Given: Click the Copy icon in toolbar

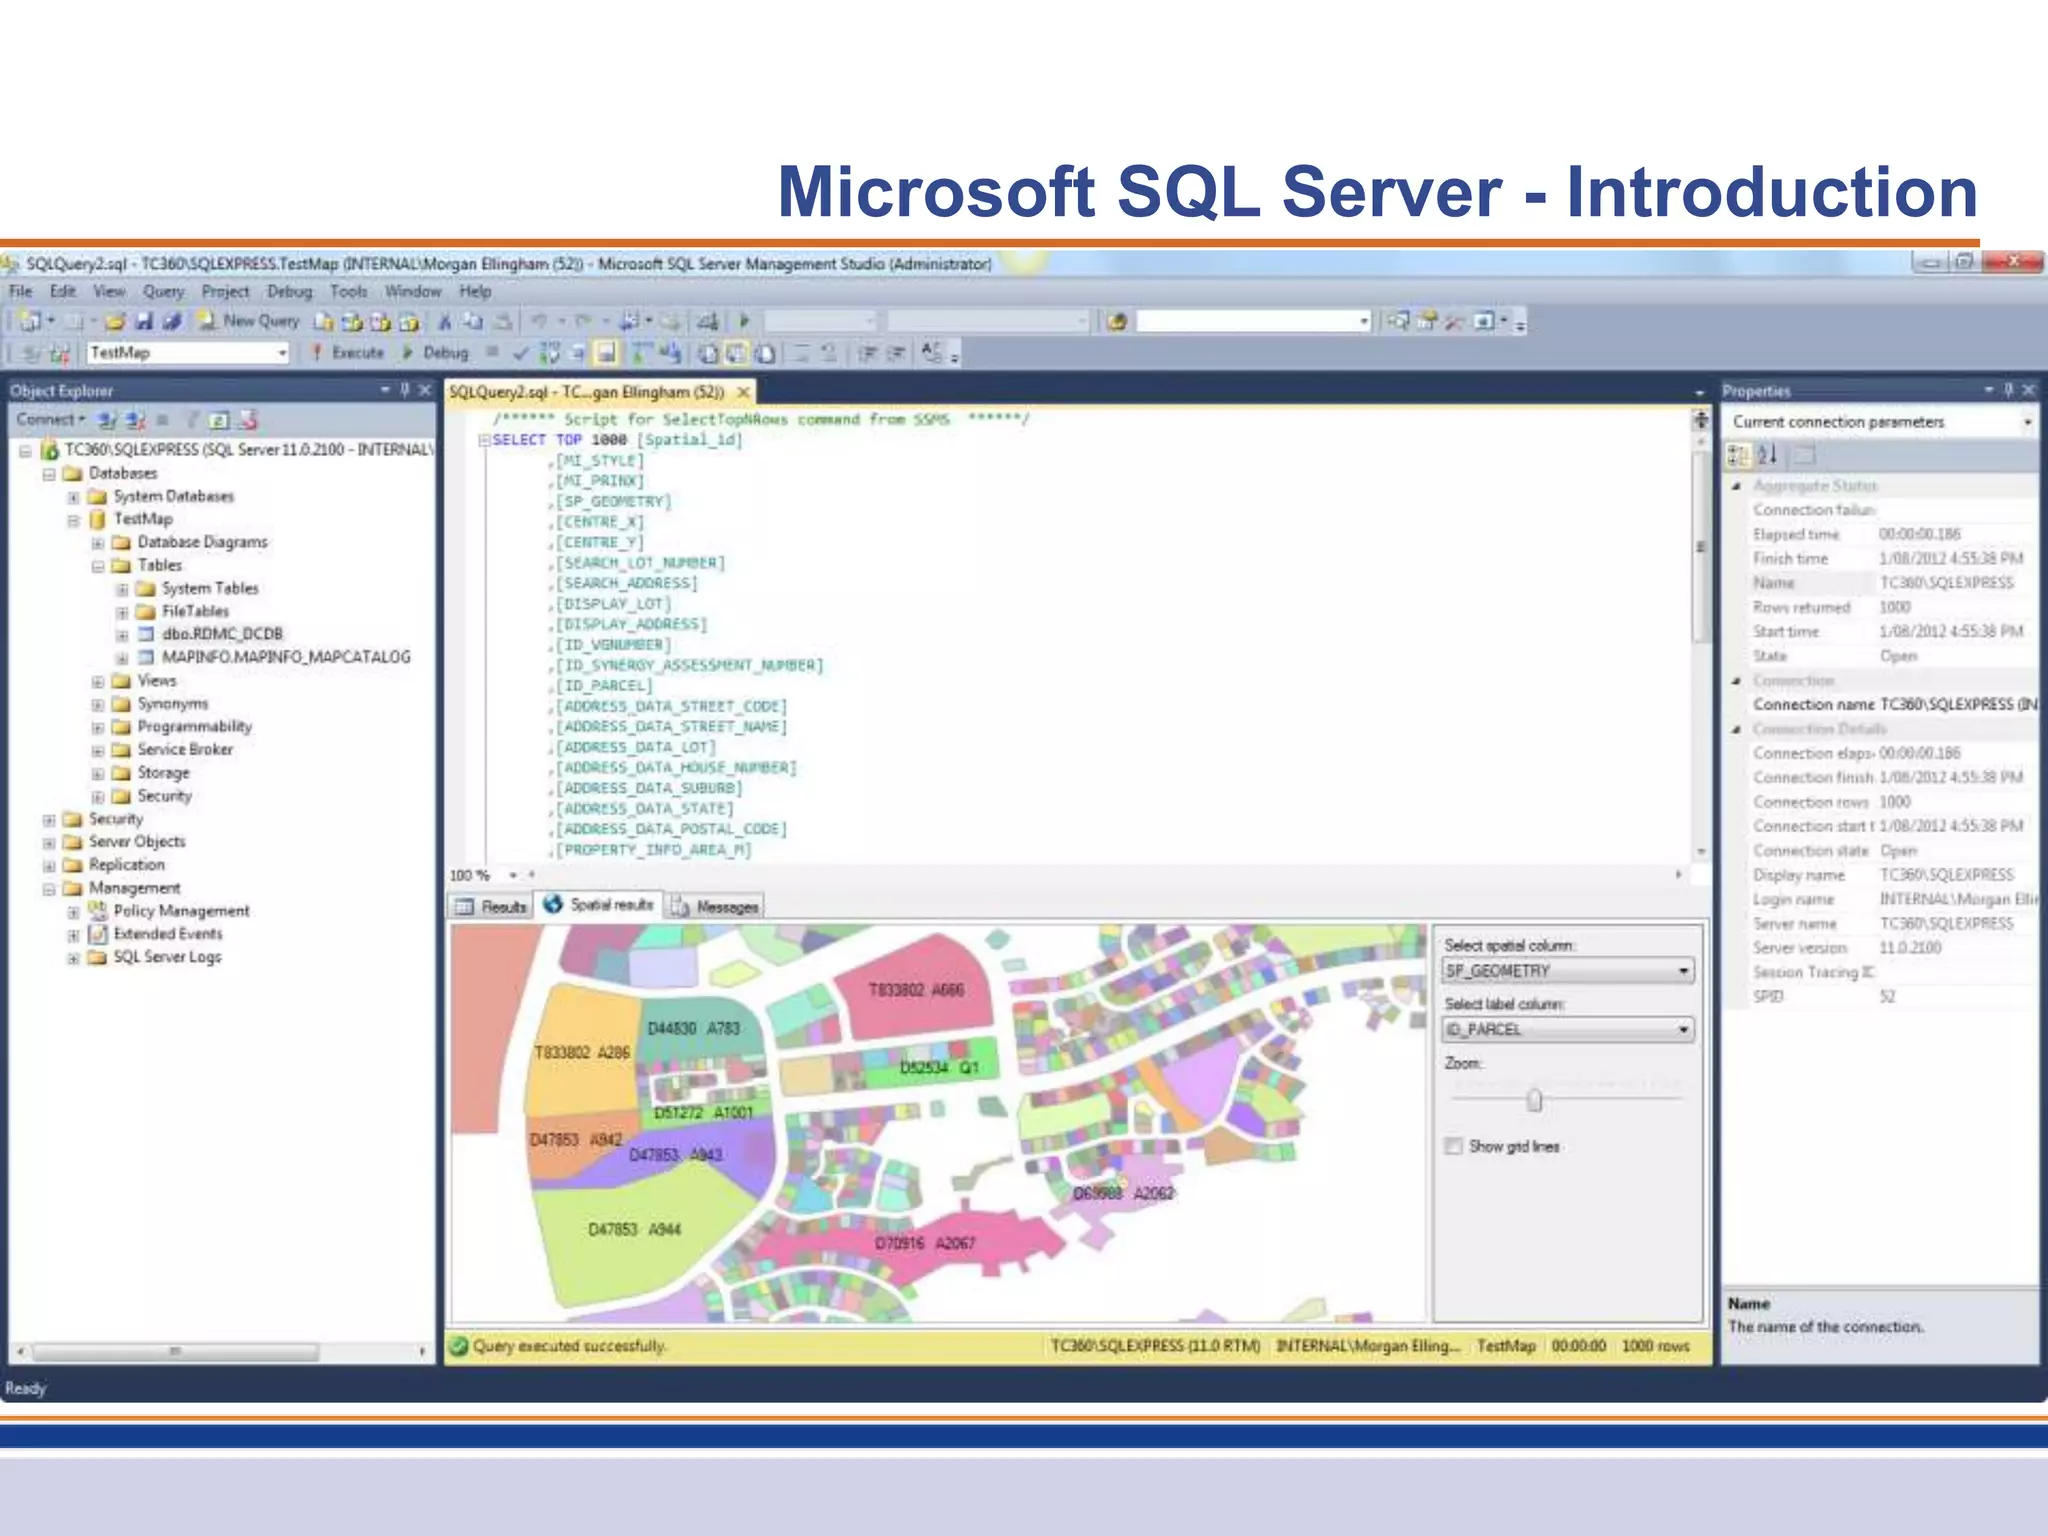Looking at the screenshot, I should click(x=473, y=321).
